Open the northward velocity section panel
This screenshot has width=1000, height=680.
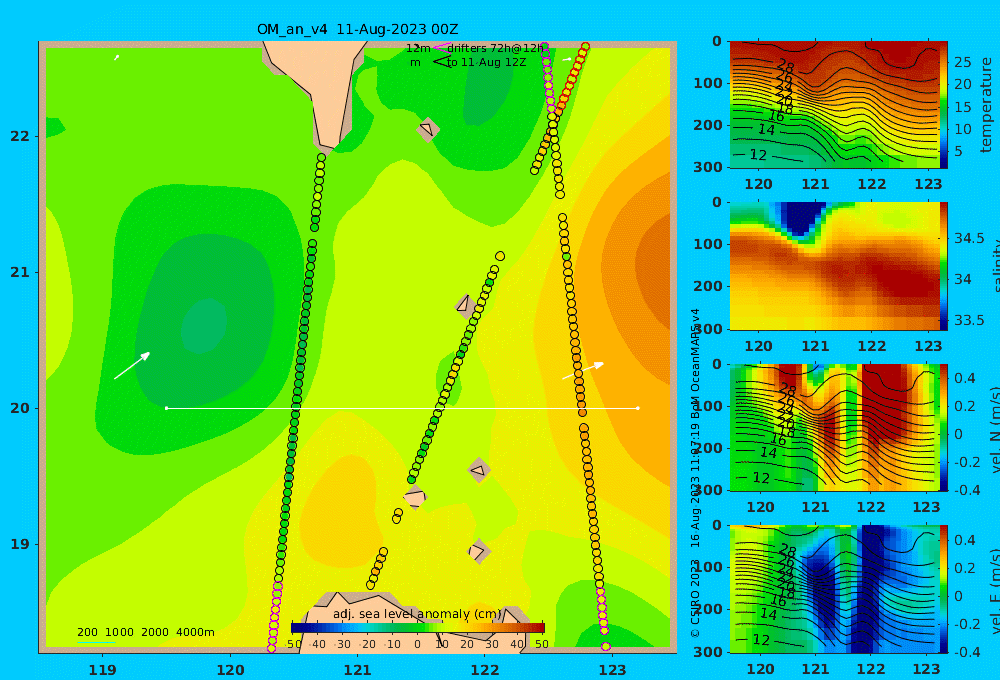pos(834,427)
